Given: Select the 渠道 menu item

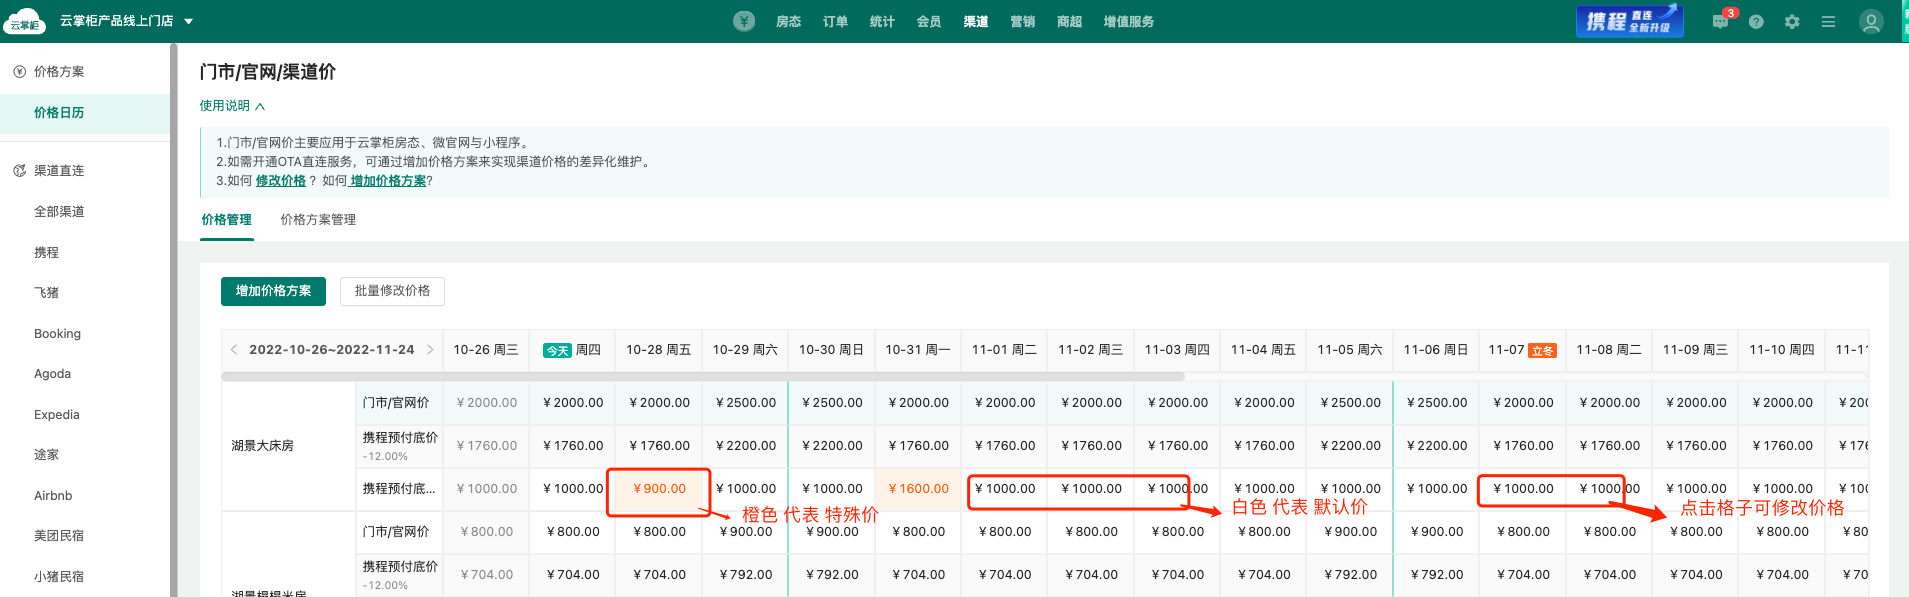Looking at the screenshot, I should 976,21.
